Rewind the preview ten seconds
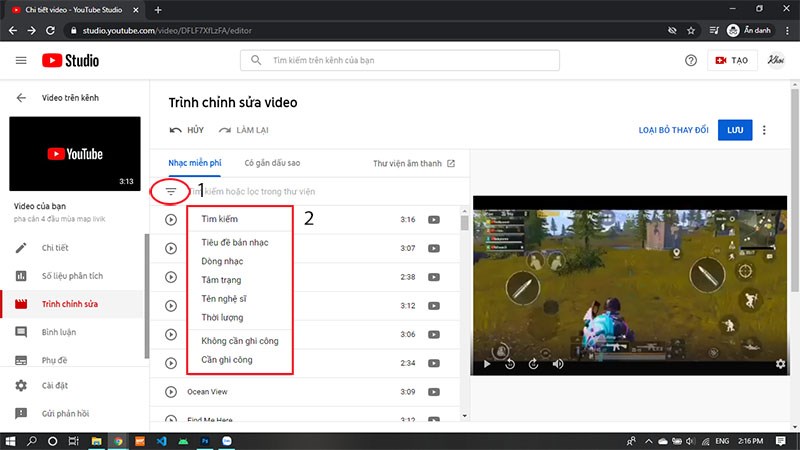 510,364
